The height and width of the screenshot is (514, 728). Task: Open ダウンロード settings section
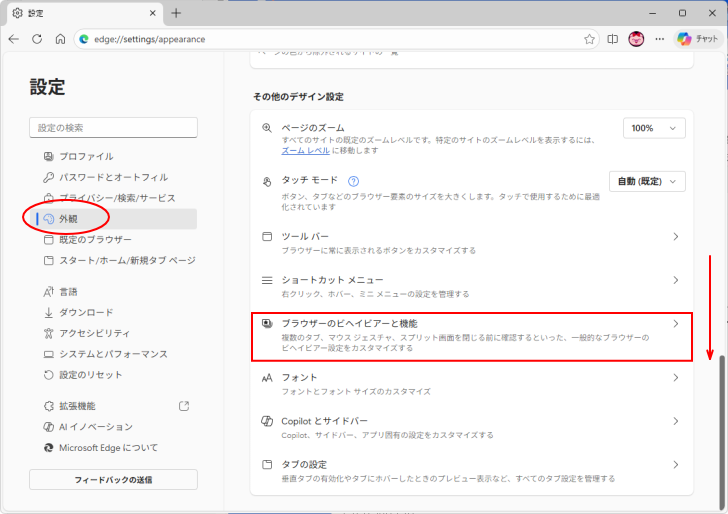[x=114, y=312]
